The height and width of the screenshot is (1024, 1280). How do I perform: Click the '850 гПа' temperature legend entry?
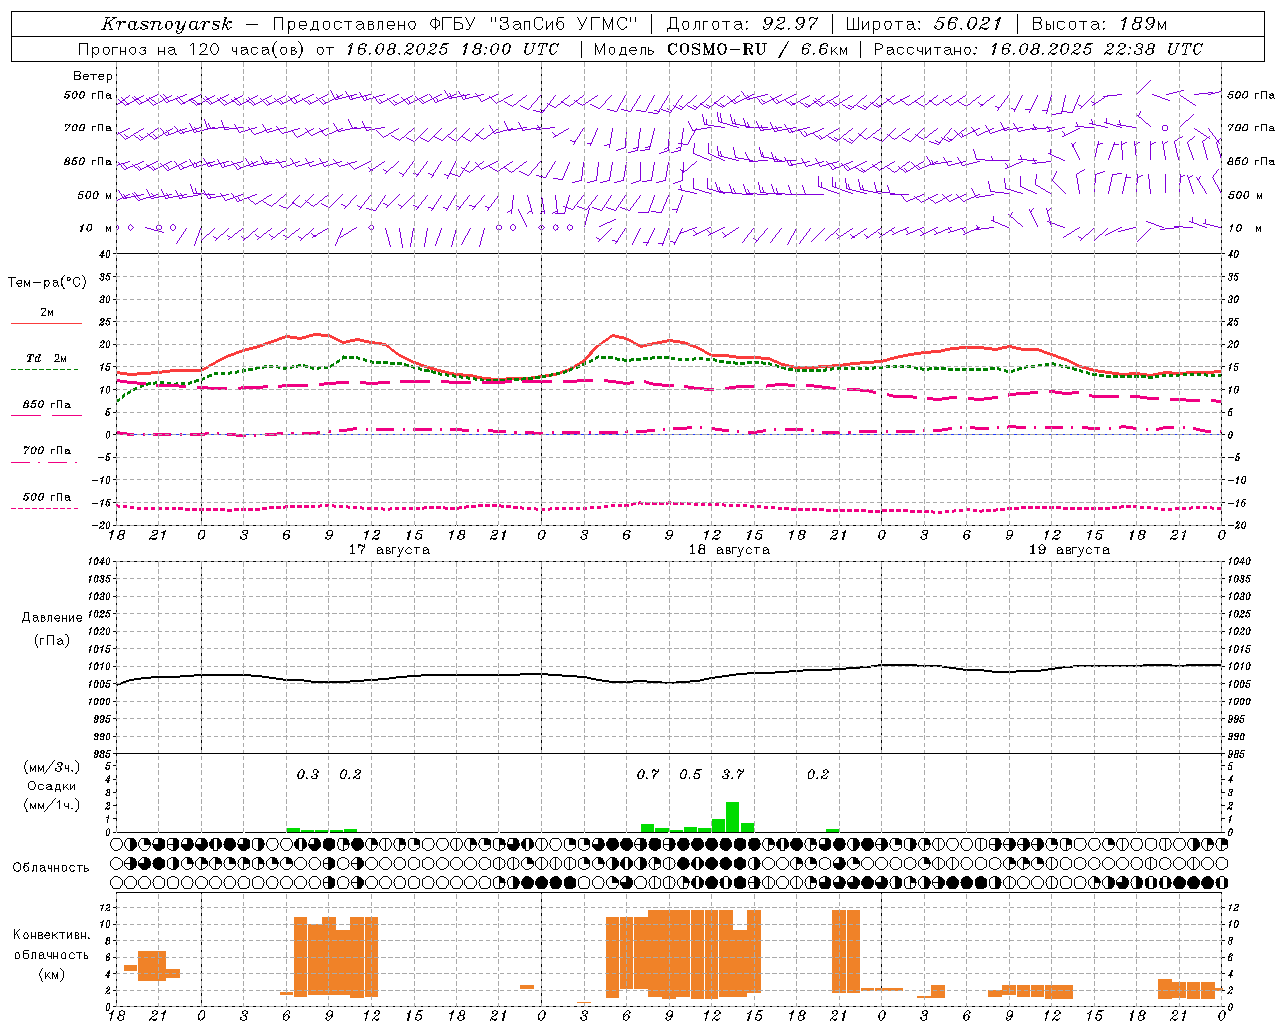47,405
